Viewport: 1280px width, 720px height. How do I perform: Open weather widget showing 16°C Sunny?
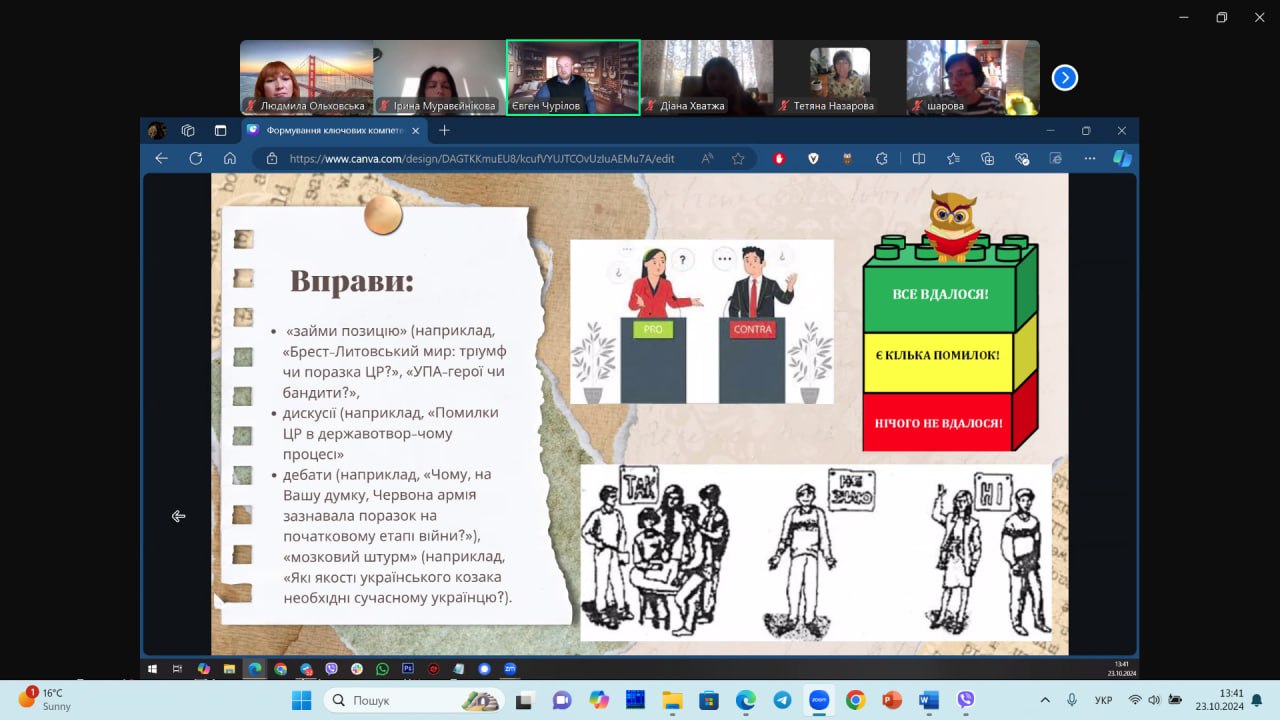pos(45,699)
